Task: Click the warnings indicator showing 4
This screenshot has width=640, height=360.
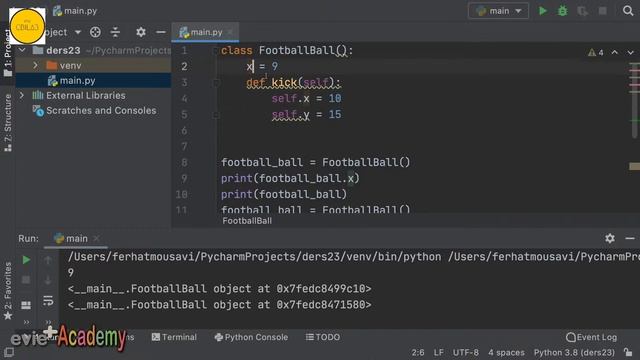Action: [596, 53]
